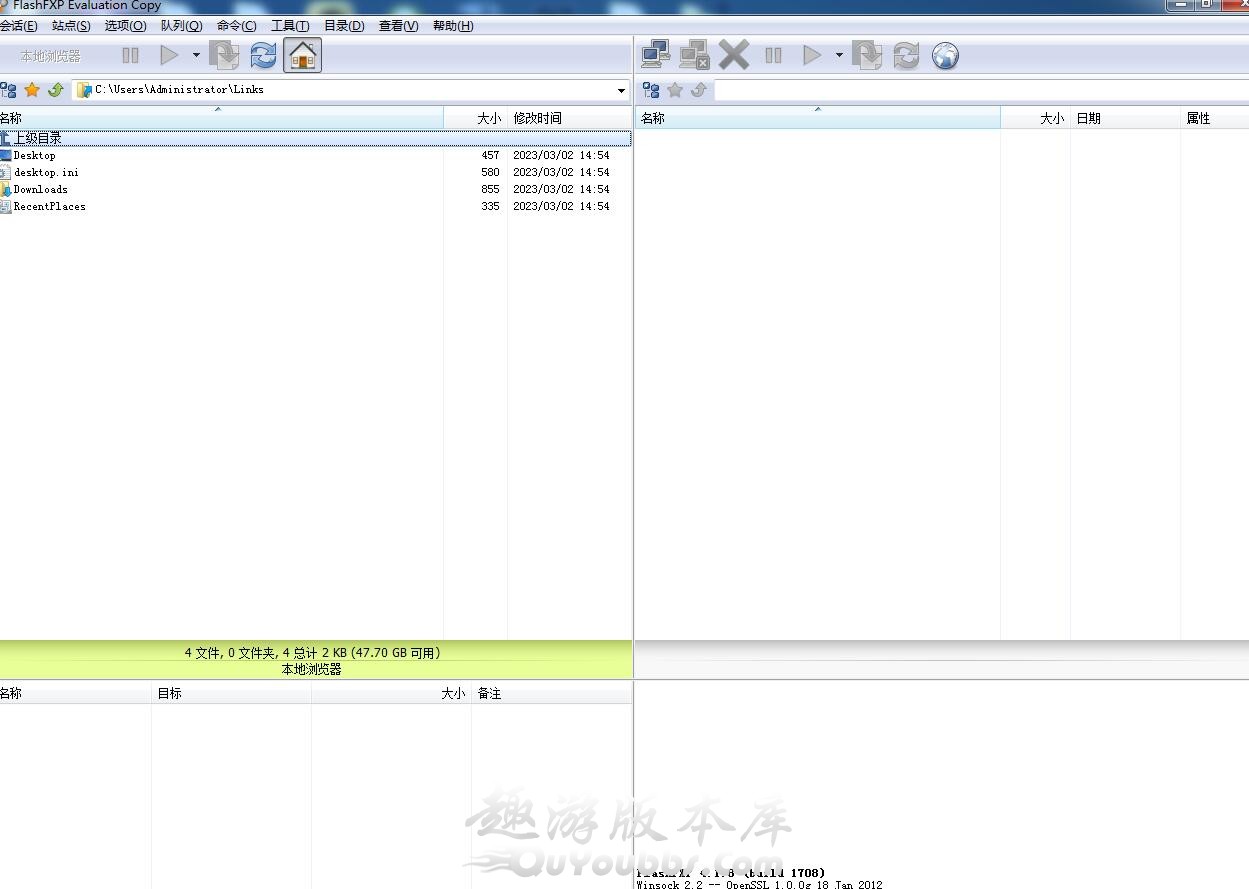The height and width of the screenshot is (889, 1249).
Task: Click the Connect computers icon in the remote toolbar
Action: [656, 55]
